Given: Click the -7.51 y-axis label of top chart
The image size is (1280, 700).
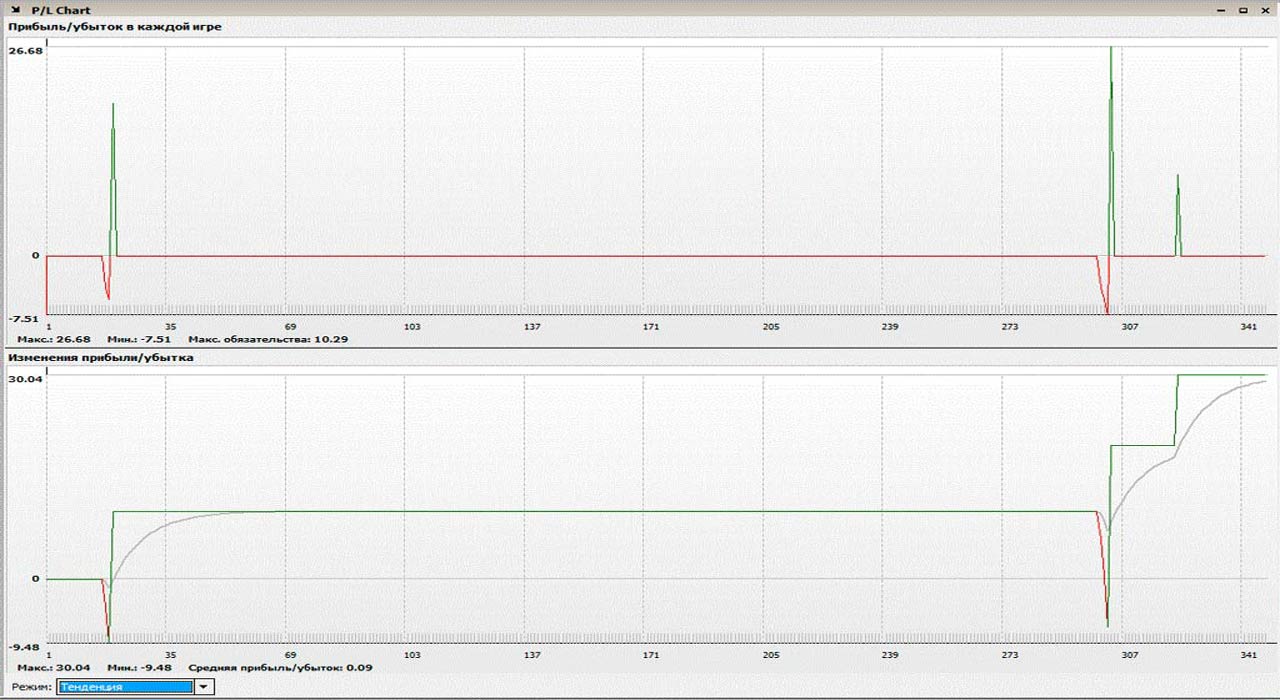Looking at the screenshot, I should tap(24, 319).
